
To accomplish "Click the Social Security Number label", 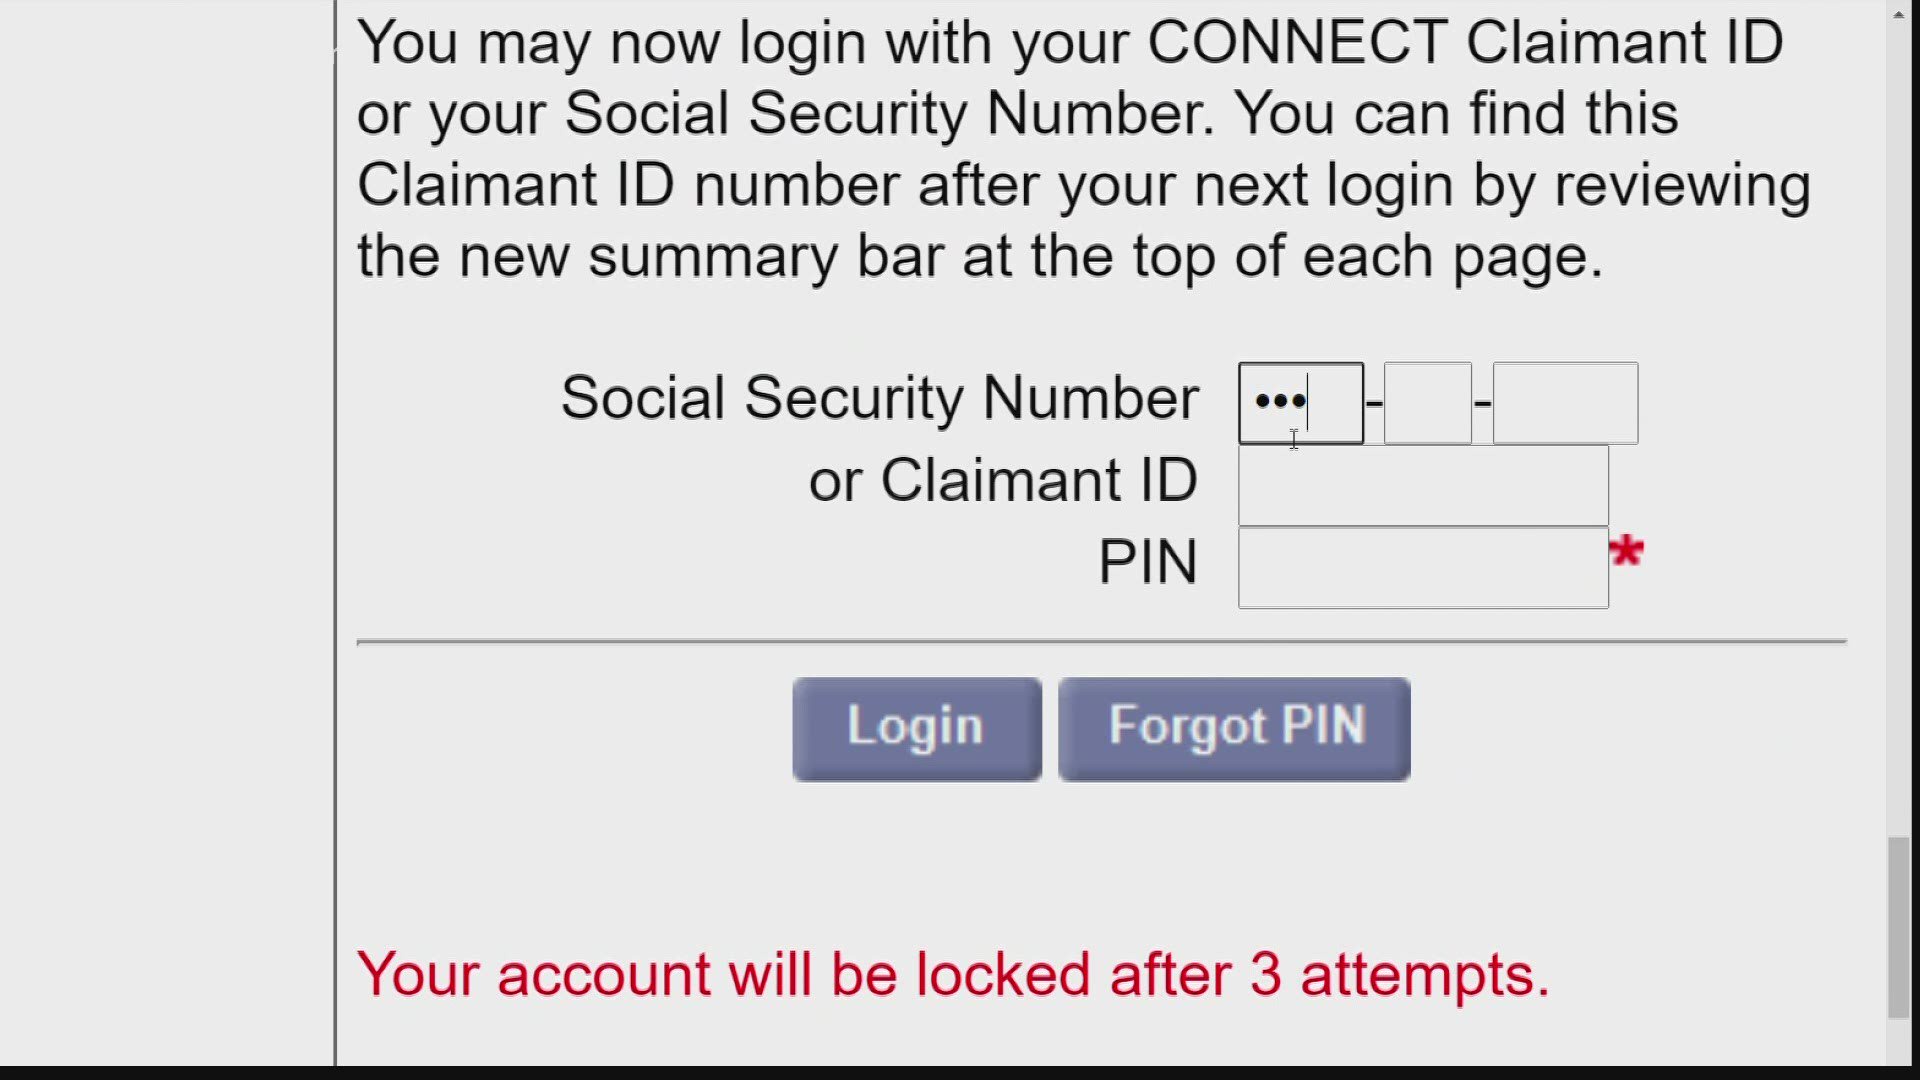I will point(879,398).
